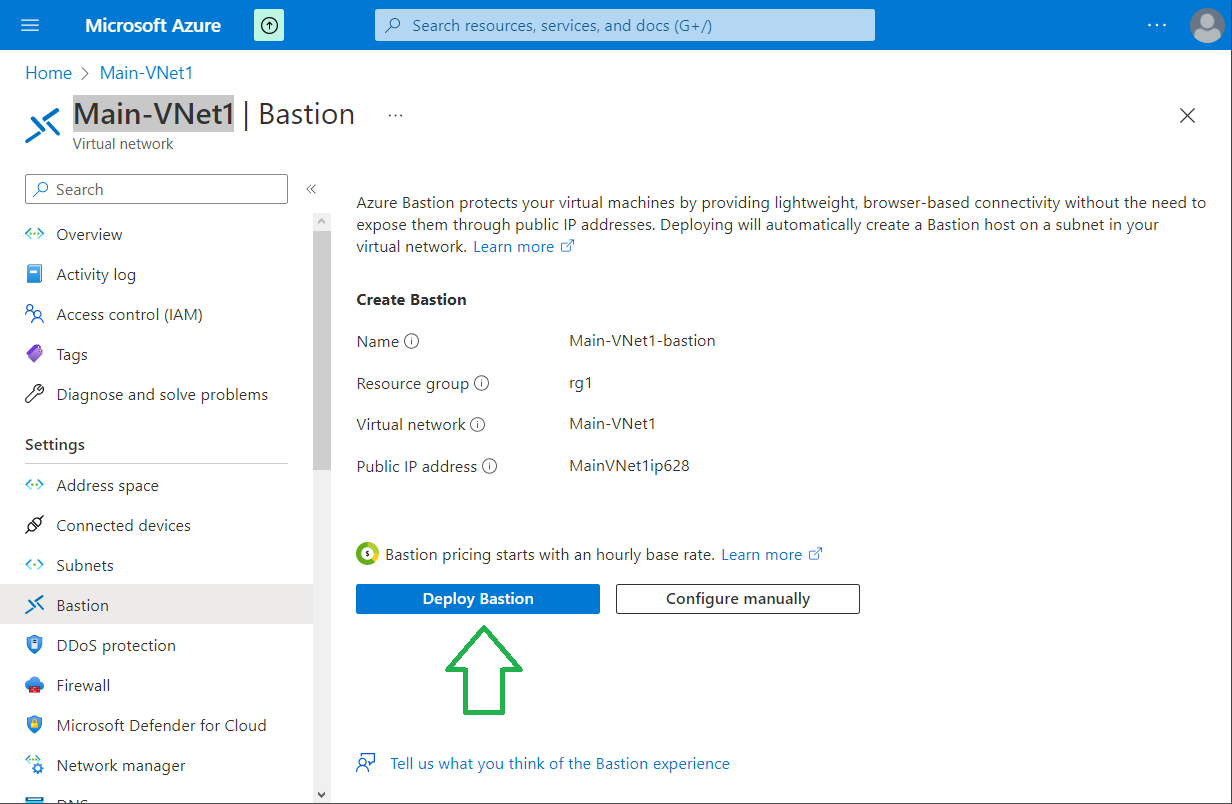Show info tooltip for Virtual network
1232x804 pixels.
point(478,424)
